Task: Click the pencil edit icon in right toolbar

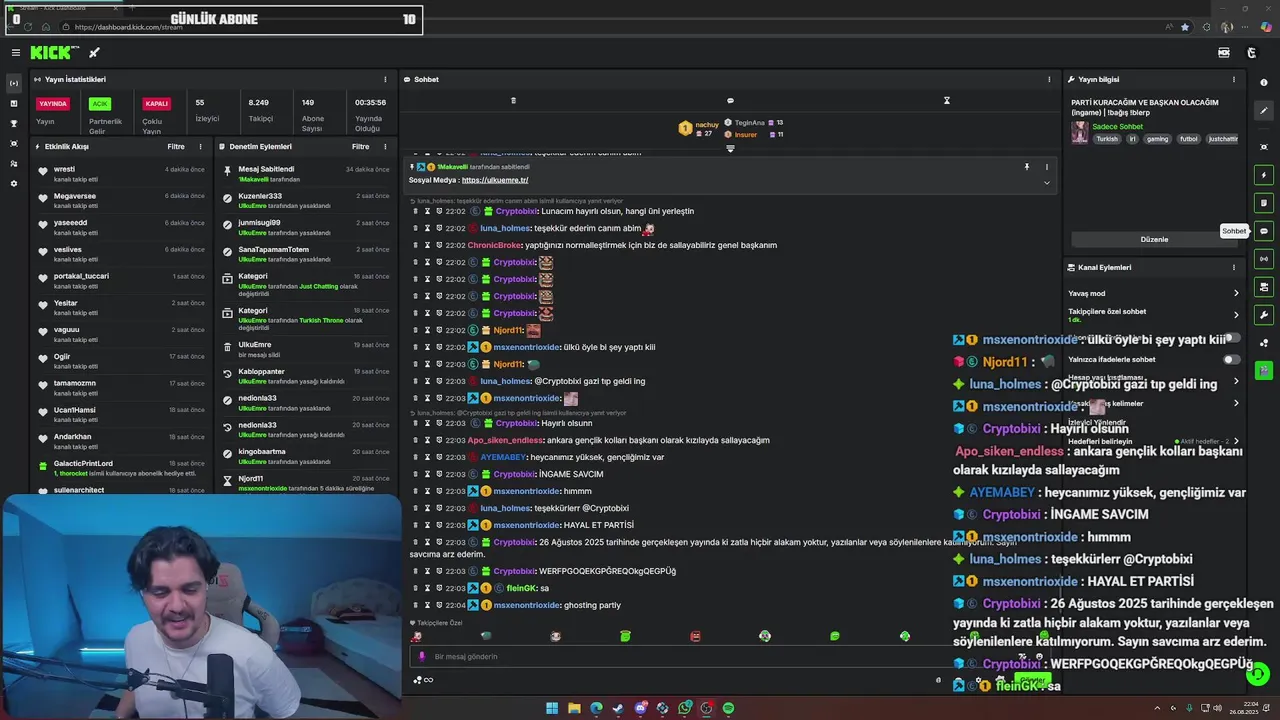Action: tap(1264, 111)
